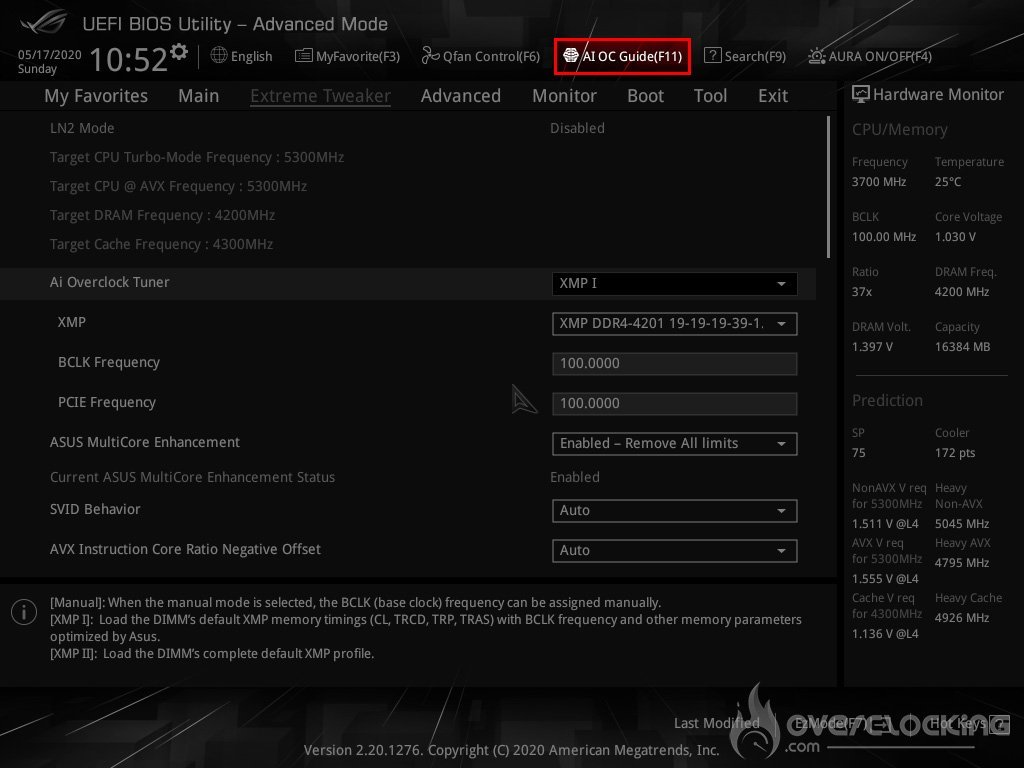
Task: Open SVID Behavior dropdown
Action: [x=674, y=511]
